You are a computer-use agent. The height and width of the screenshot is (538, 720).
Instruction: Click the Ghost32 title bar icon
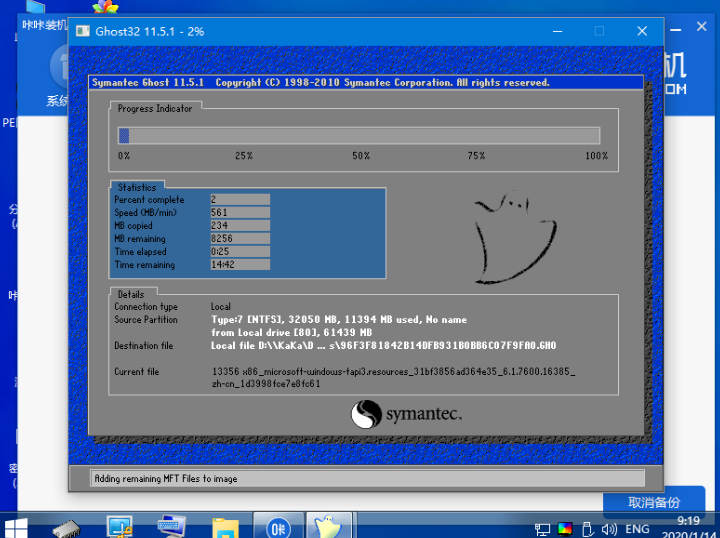tap(83, 31)
